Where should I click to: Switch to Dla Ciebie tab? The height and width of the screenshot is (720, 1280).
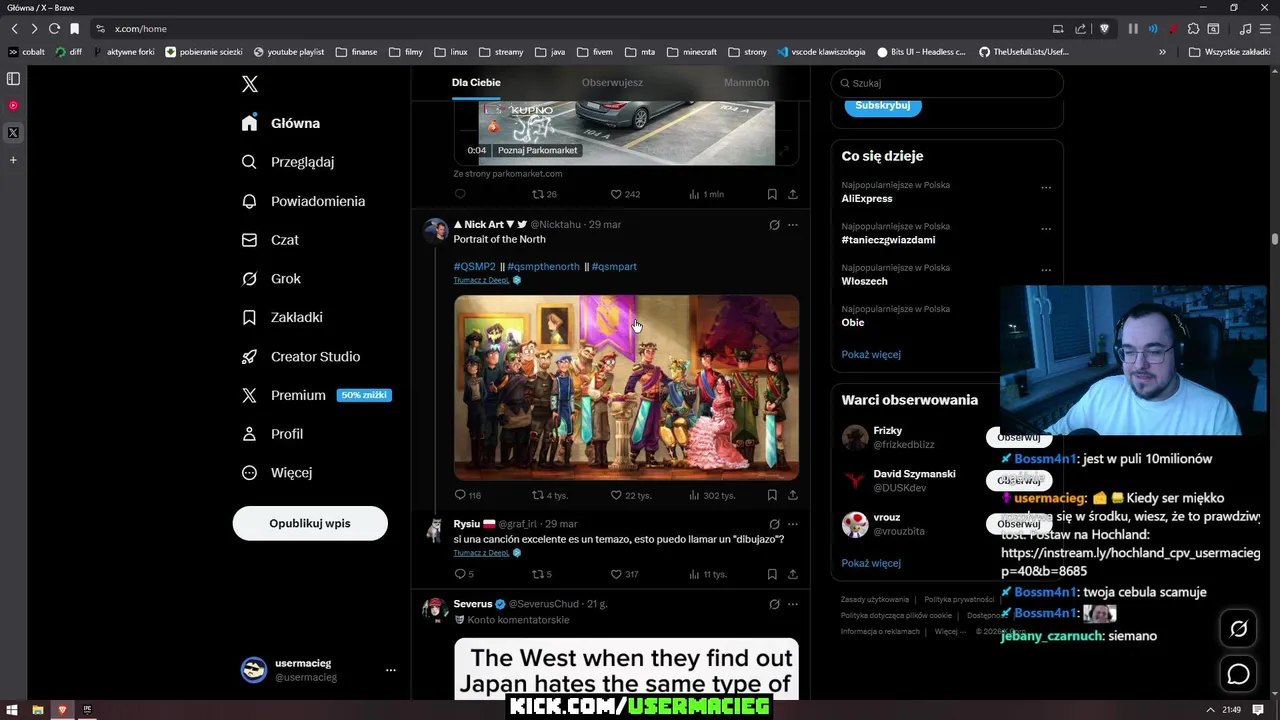coord(476,83)
